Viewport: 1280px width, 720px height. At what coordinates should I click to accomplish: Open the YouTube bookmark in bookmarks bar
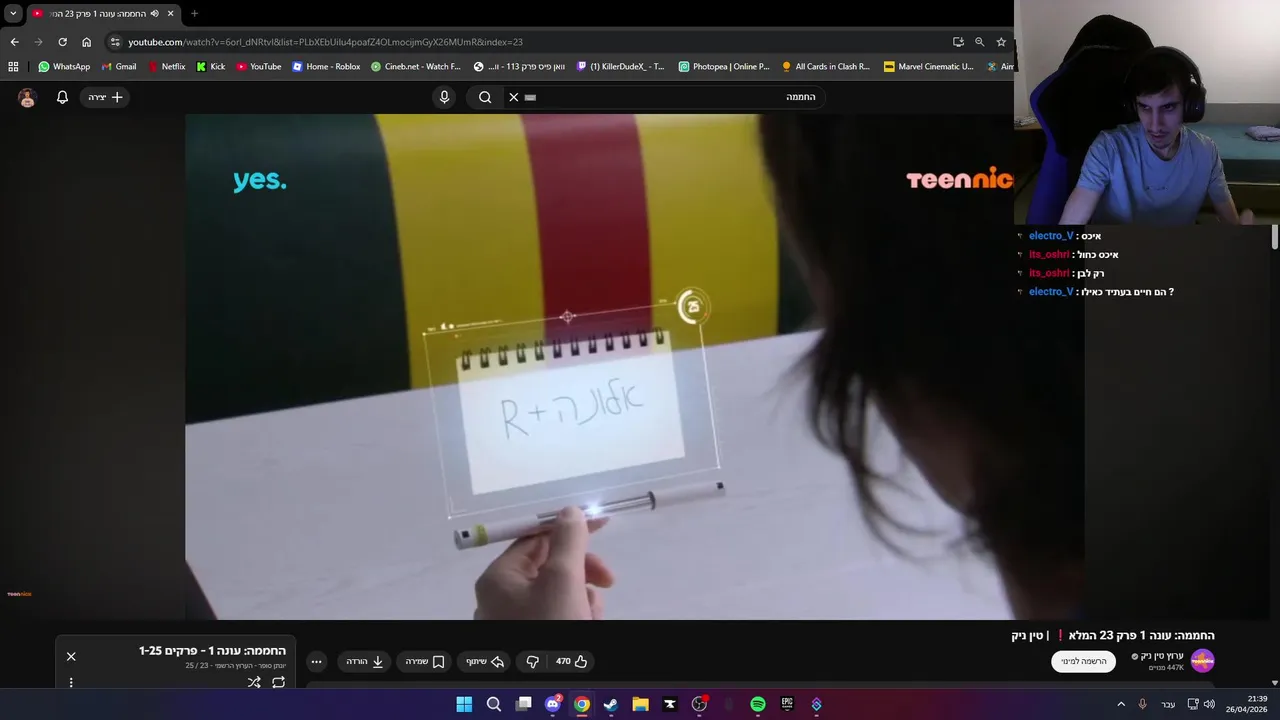pyautogui.click(x=259, y=67)
